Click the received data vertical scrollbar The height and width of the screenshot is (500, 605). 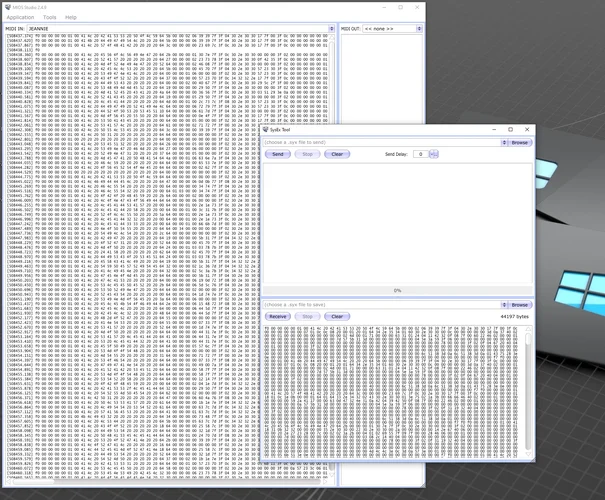528,392
